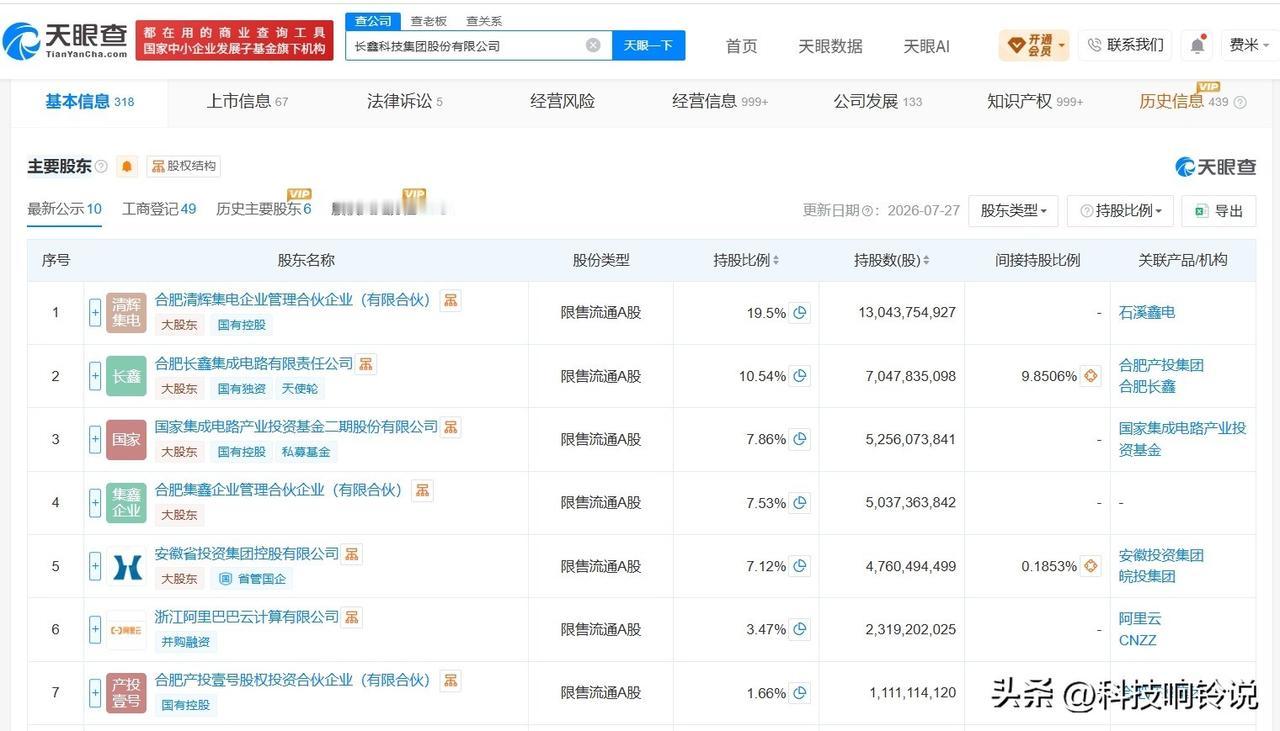
Task: Click help icon beside 历史信息 tab count
Action: click(1240, 102)
